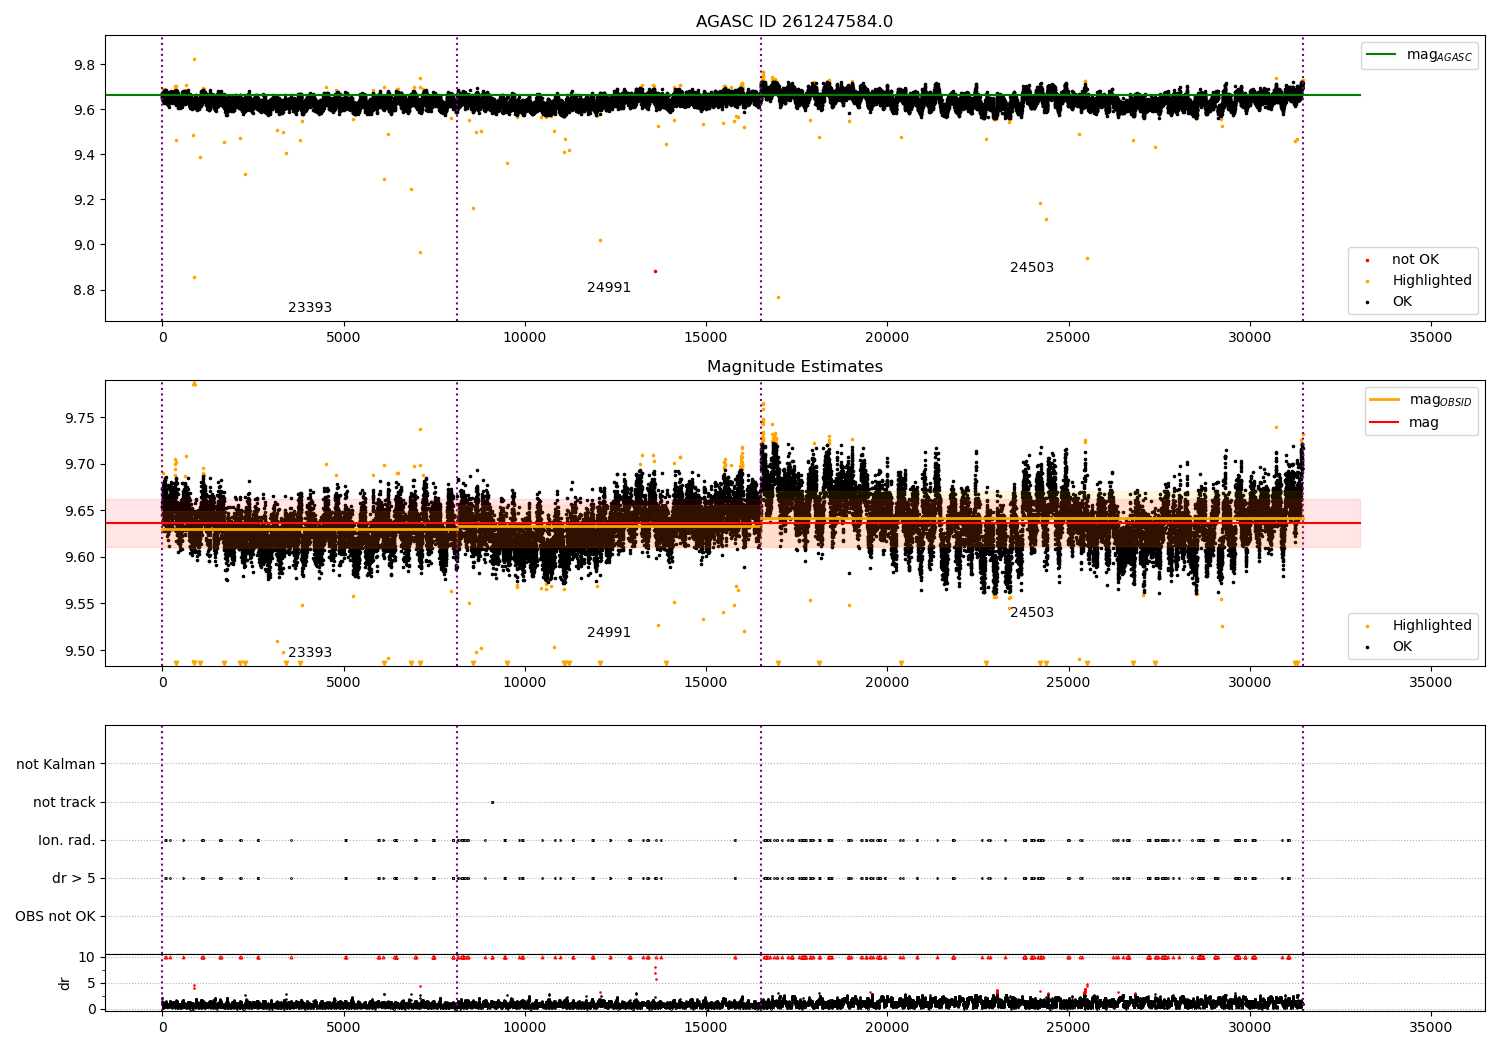Click the 15000 x-axis tick of the top plot

click(706, 338)
